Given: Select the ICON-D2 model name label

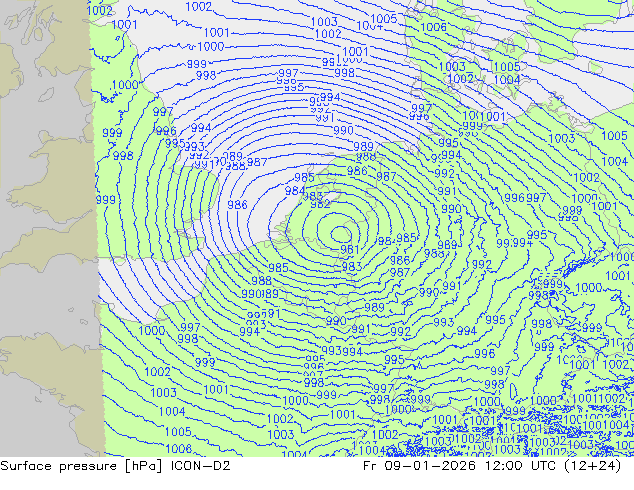Looking at the screenshot, I should [x=201, y=466].
